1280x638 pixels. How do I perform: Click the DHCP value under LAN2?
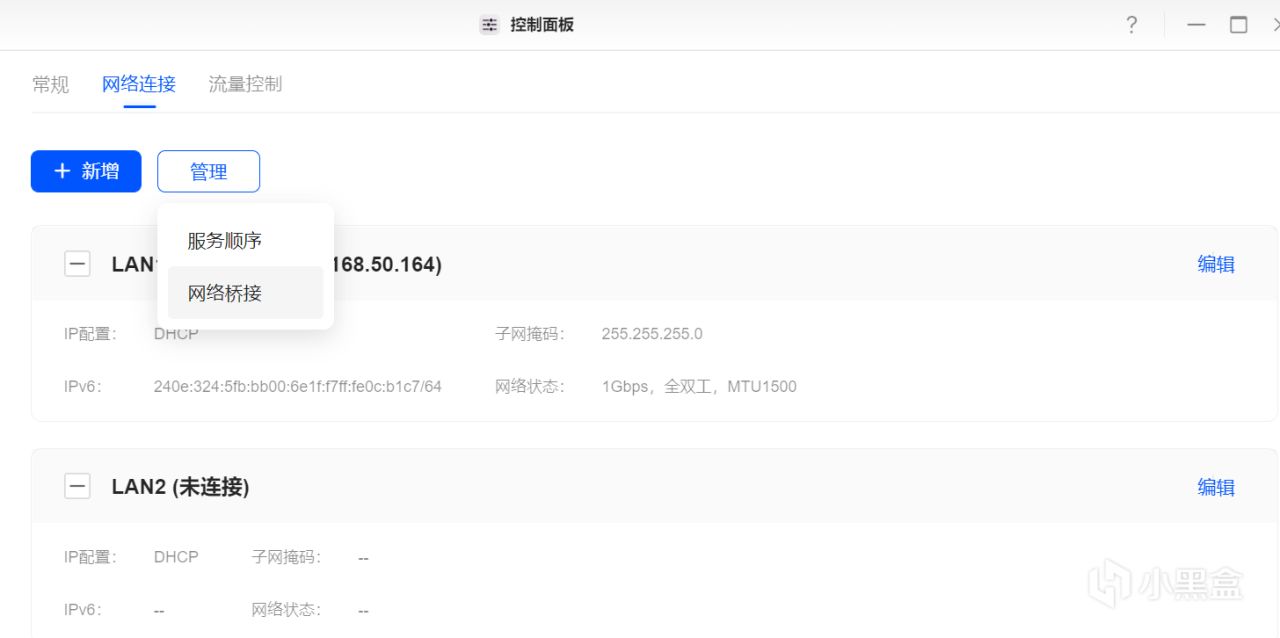pyautogui.click(x=176, y=557)
